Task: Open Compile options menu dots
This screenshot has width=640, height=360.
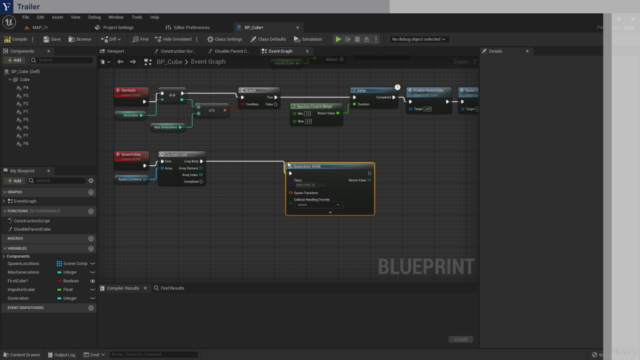Action: point(33,39)
